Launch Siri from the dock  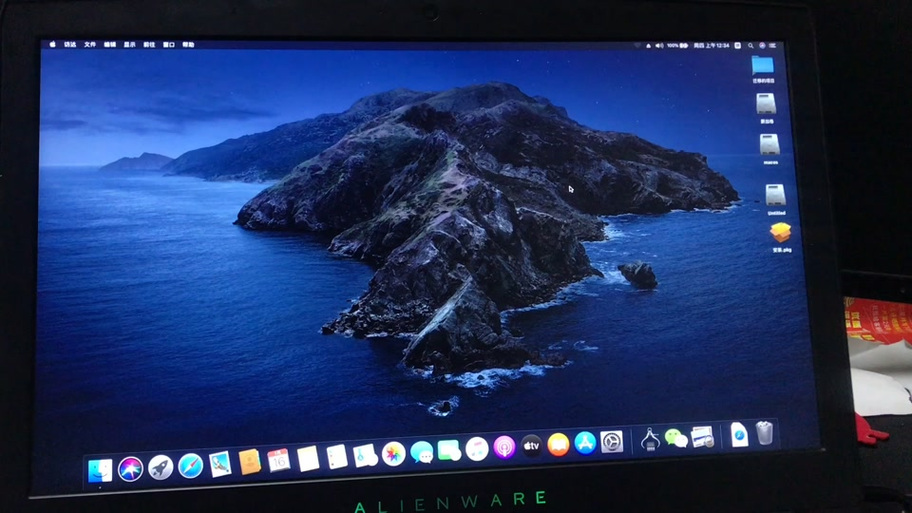click(130, 469)
